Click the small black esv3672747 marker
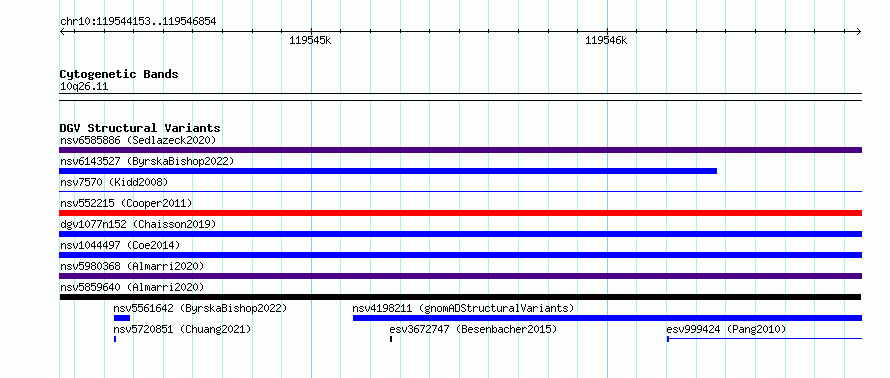The height and width of the screenshot is (378, 890). coord(391,339)
